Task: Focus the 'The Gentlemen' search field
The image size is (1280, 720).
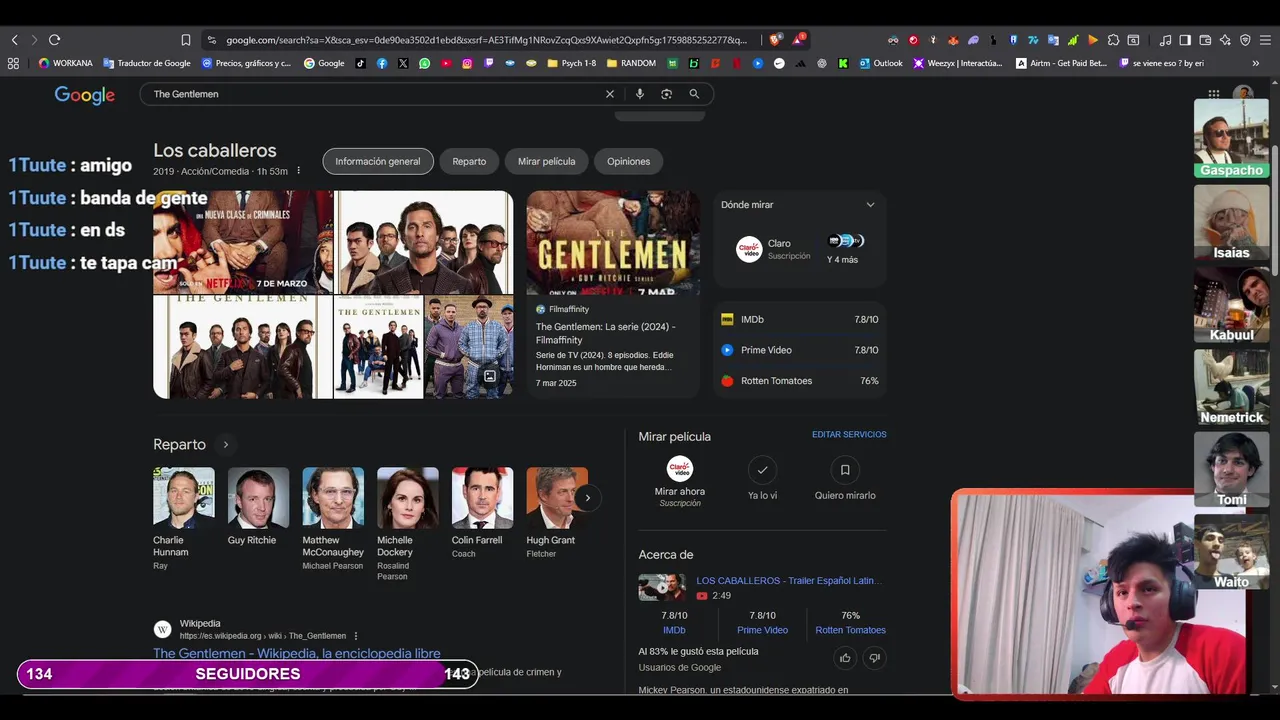Action: click(x=375, y=94)
